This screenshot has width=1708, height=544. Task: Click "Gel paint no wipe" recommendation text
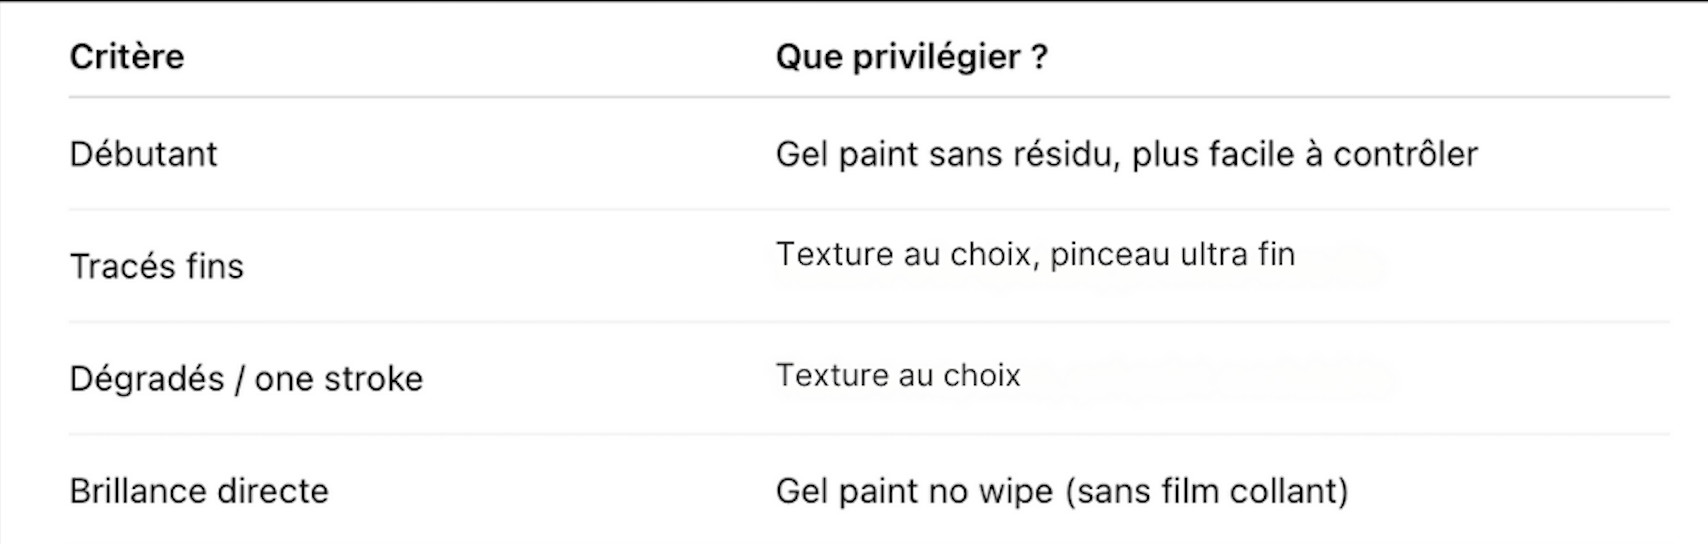pos(915,491)
